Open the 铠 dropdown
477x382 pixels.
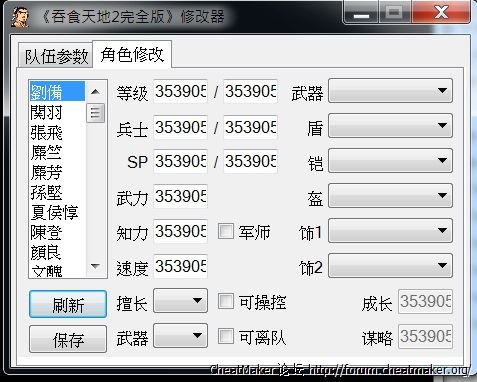(390, 161)
